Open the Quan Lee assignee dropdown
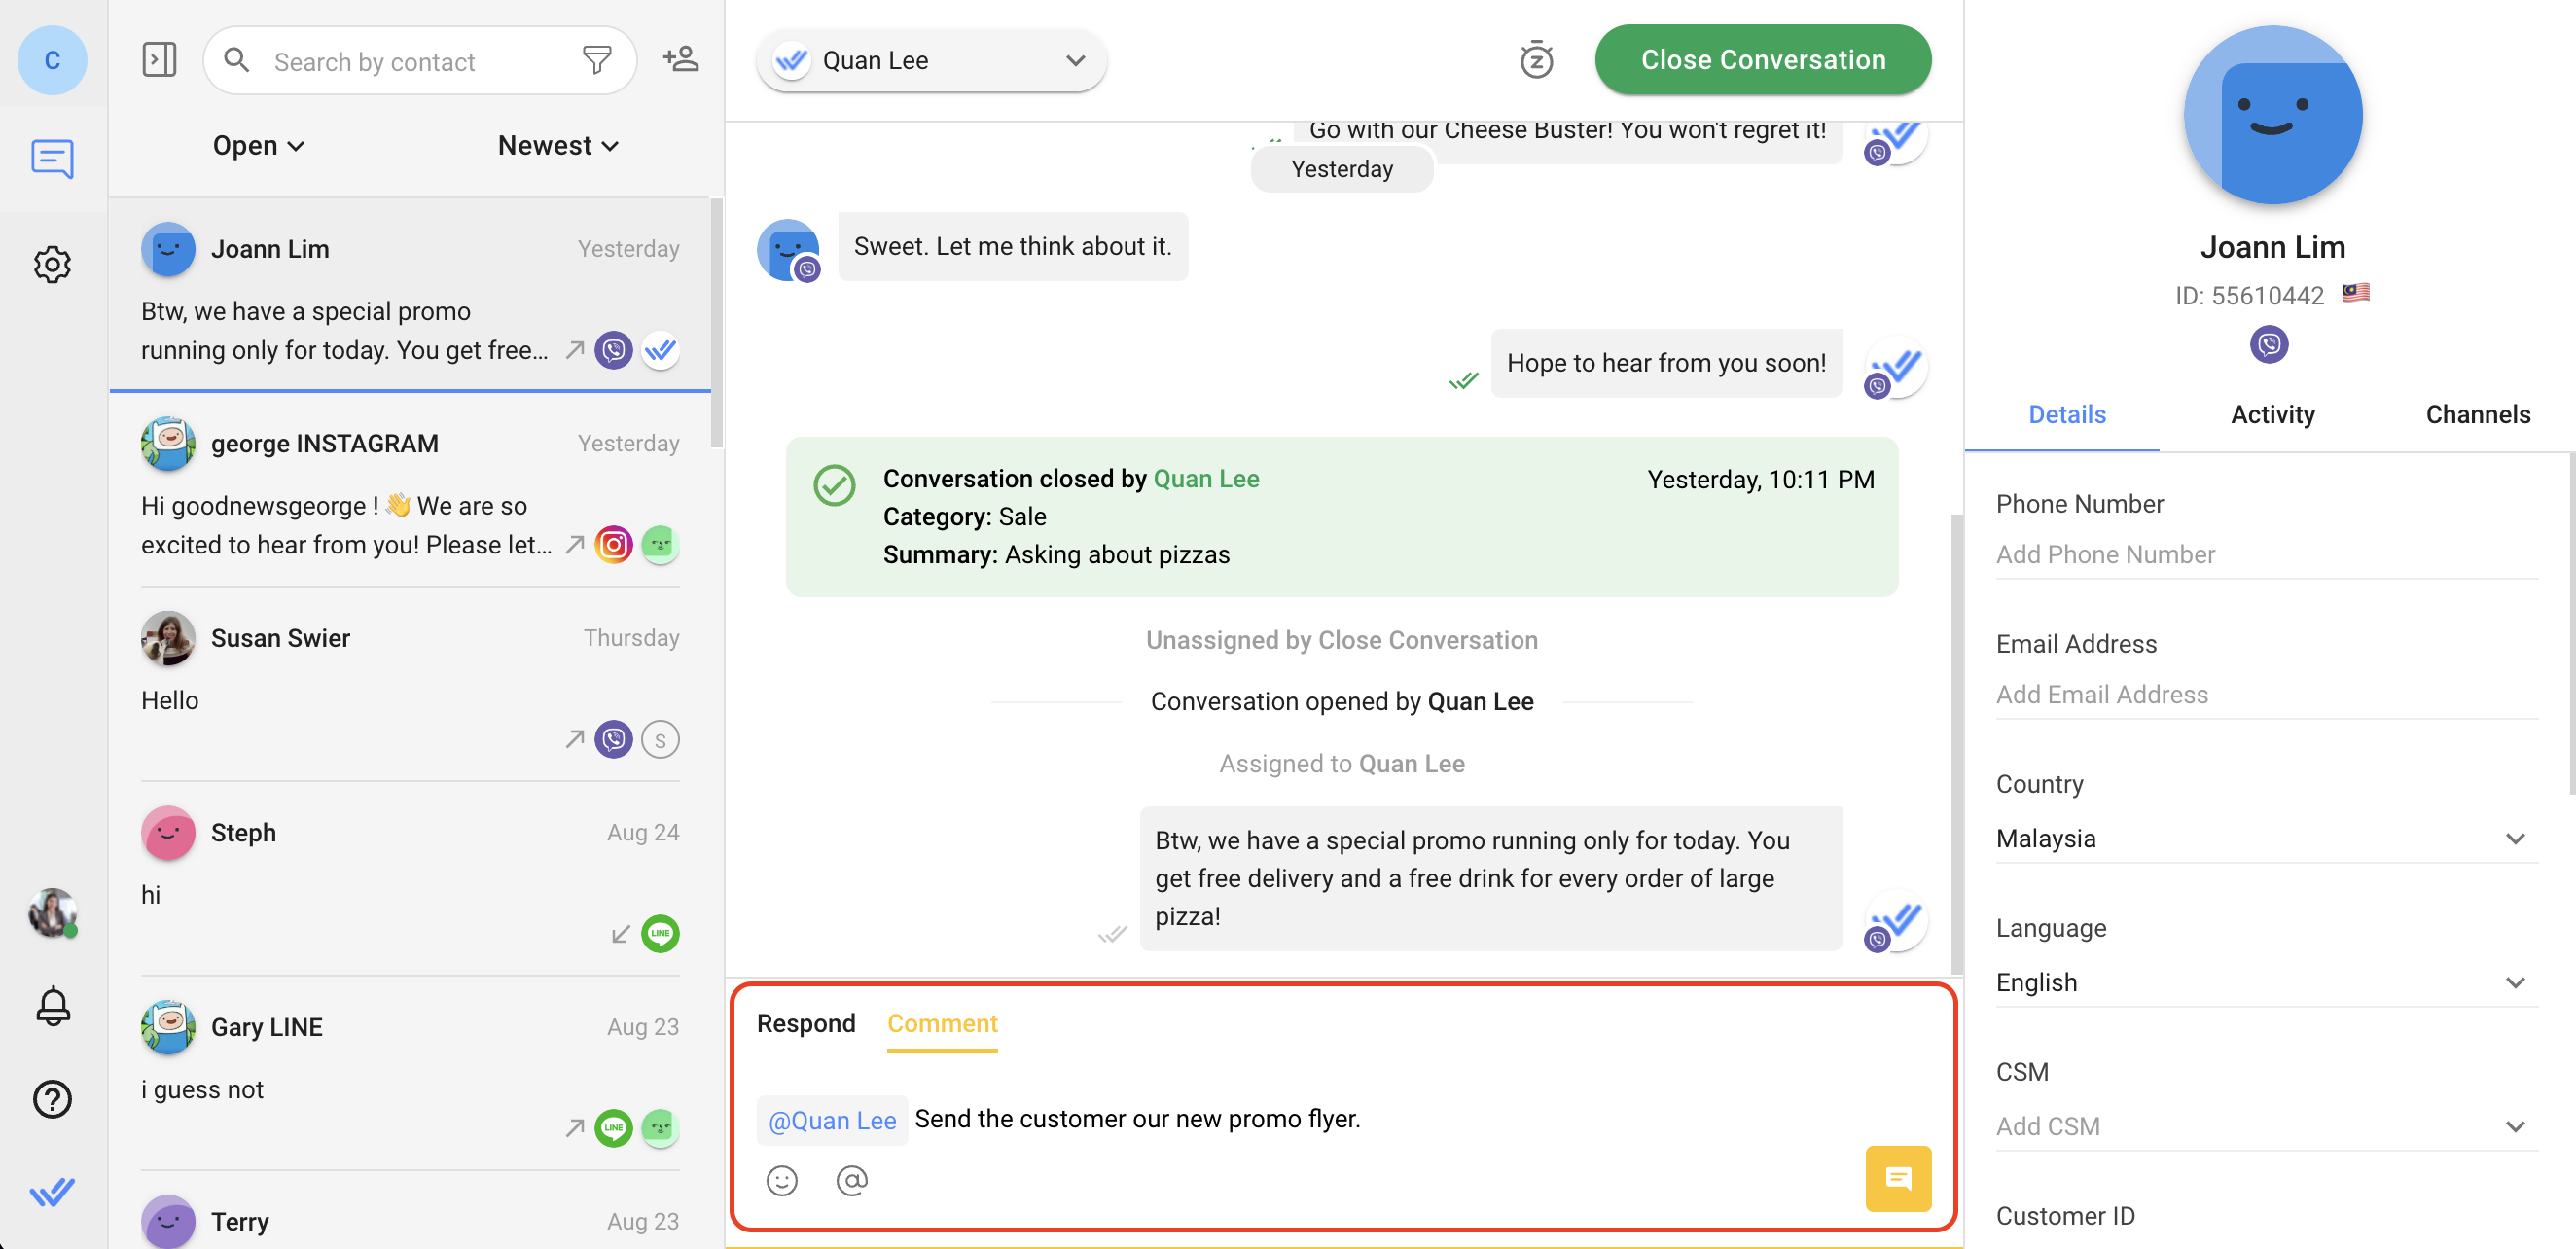Image resolution: width=2576 pixels, height=1249 pixels. tap(931, 61)
